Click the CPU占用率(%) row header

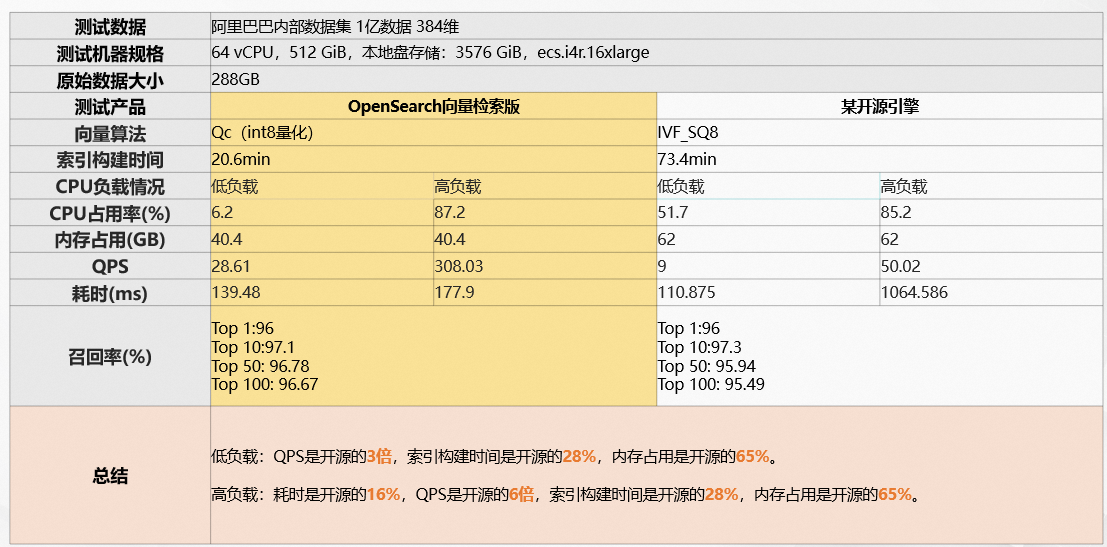pyautogui.click(x=110, y=213)
